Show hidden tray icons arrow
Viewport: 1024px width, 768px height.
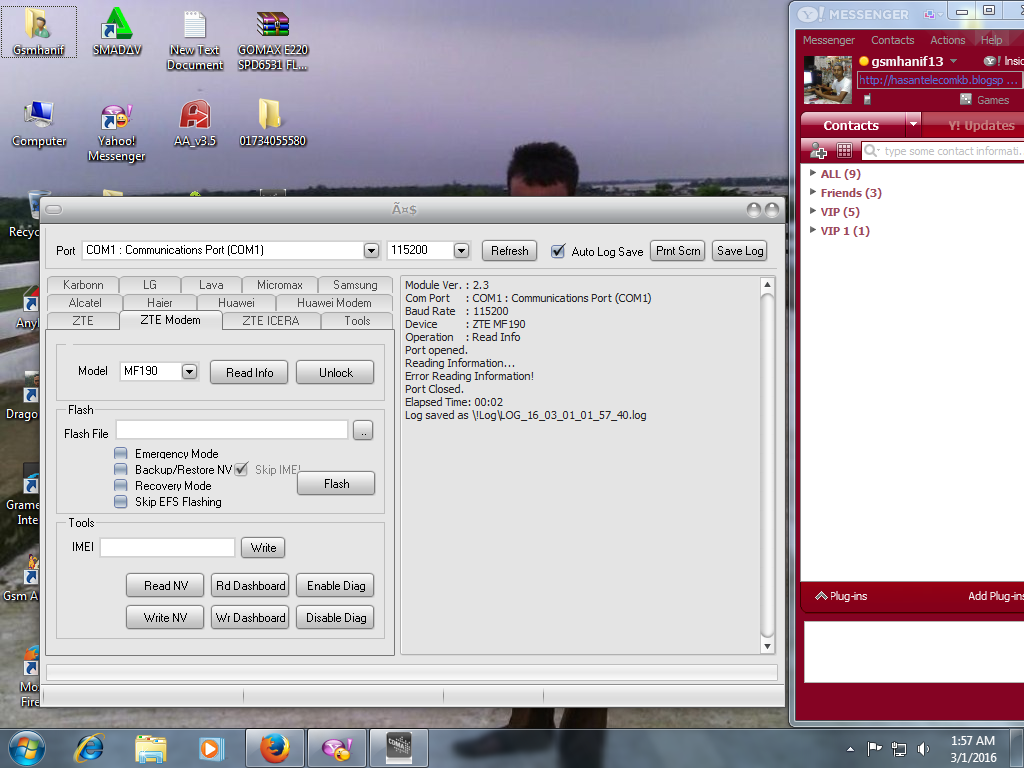coord(850,749)
